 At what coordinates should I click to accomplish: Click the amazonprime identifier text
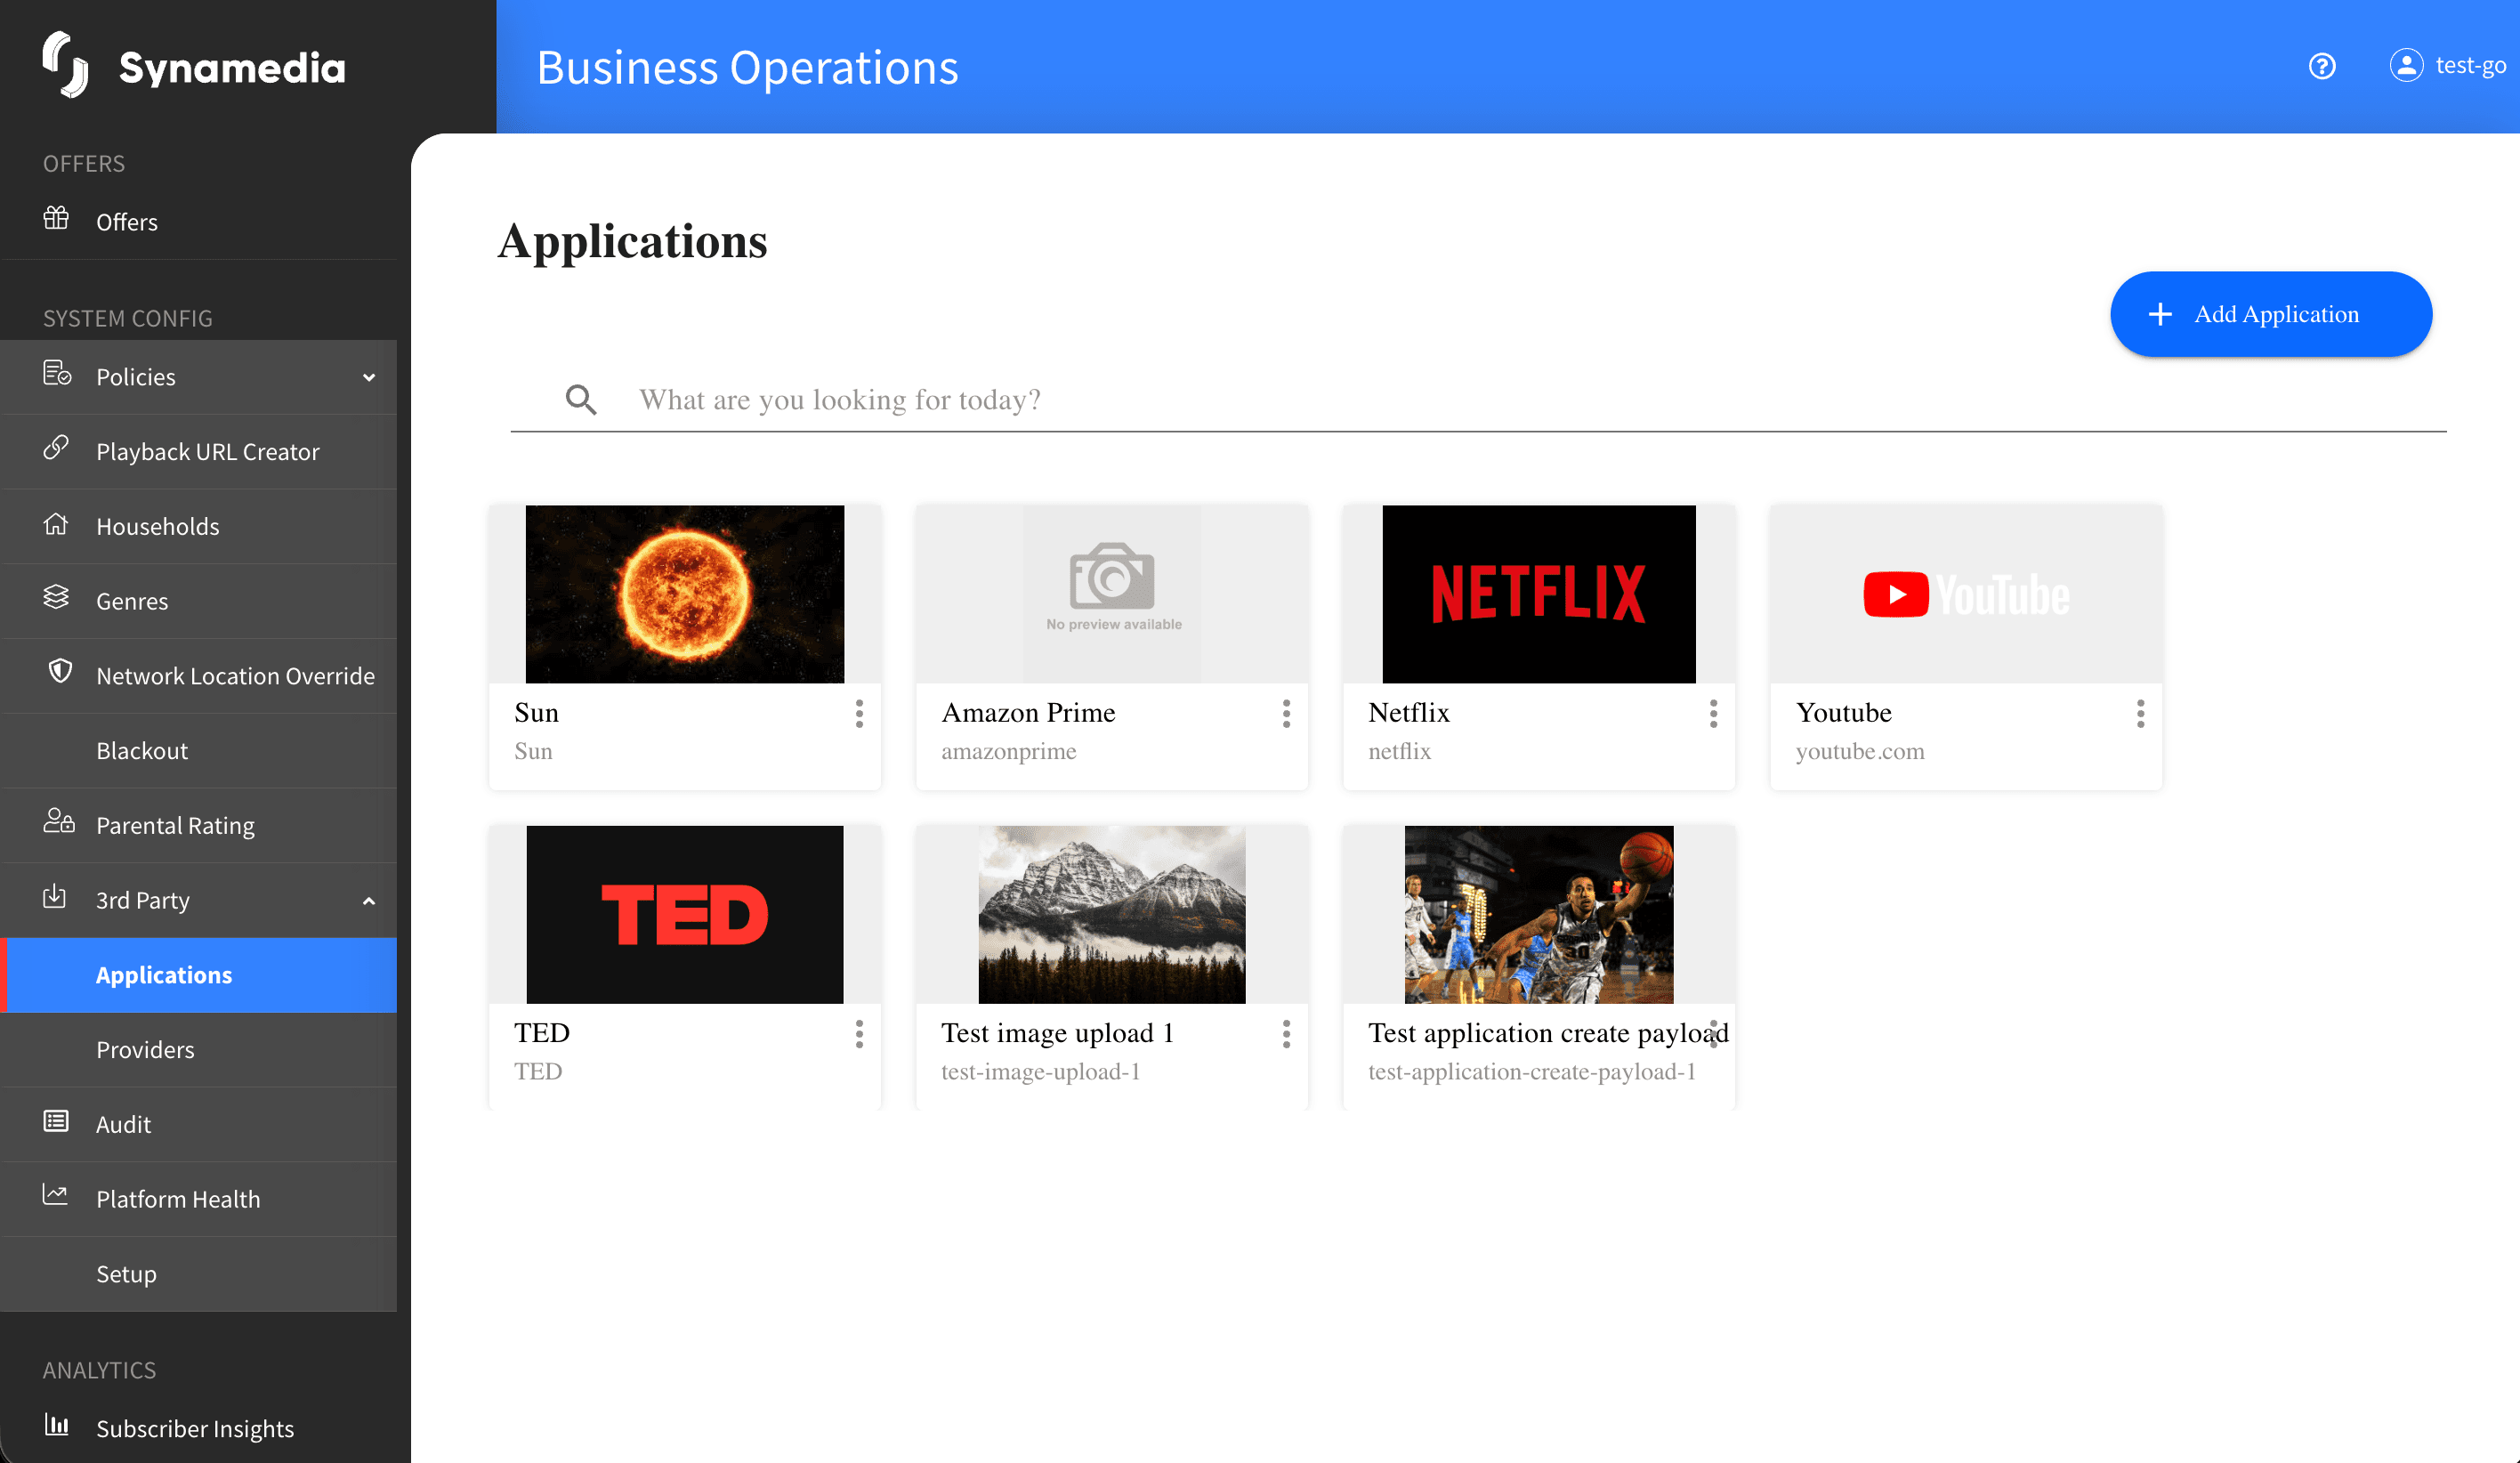[x=1008, y=751]
